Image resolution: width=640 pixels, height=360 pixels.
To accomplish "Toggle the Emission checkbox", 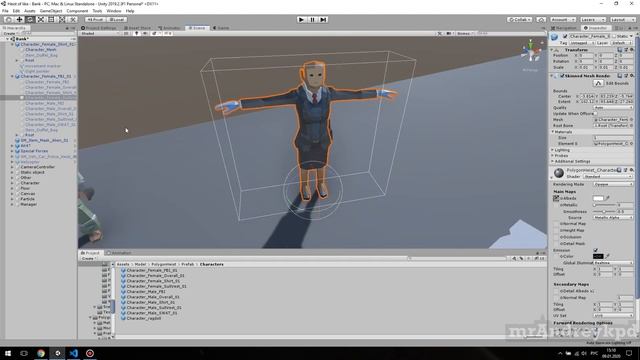I will (596, 250).
